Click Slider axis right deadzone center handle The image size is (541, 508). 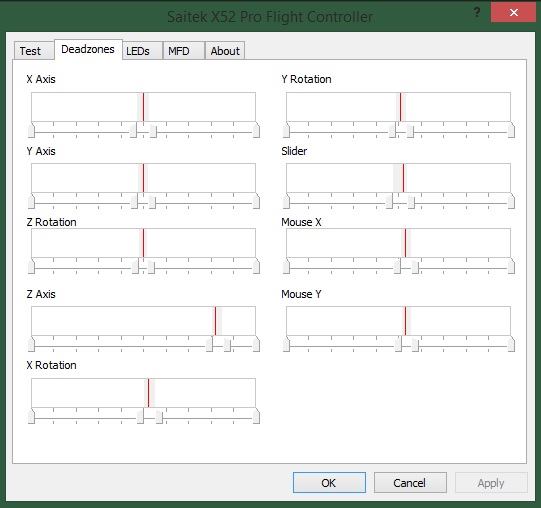(411, 202)
